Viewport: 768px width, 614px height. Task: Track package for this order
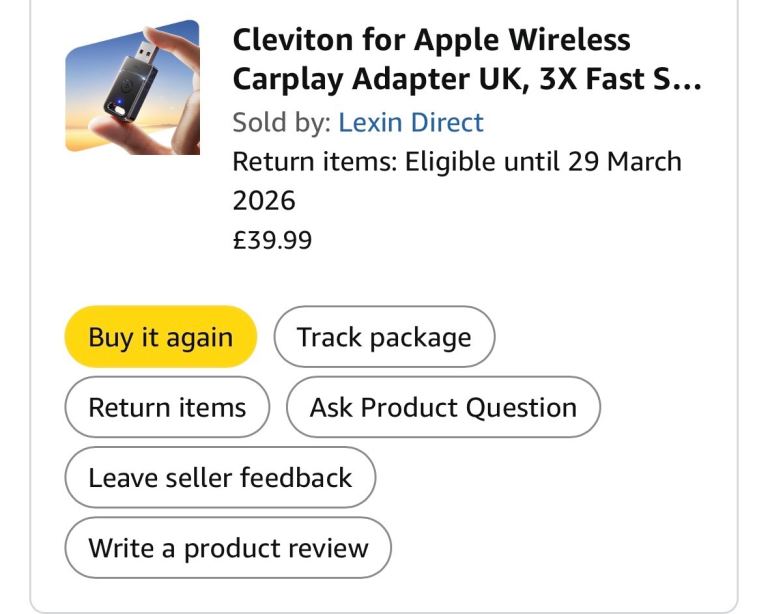[384, 337]
